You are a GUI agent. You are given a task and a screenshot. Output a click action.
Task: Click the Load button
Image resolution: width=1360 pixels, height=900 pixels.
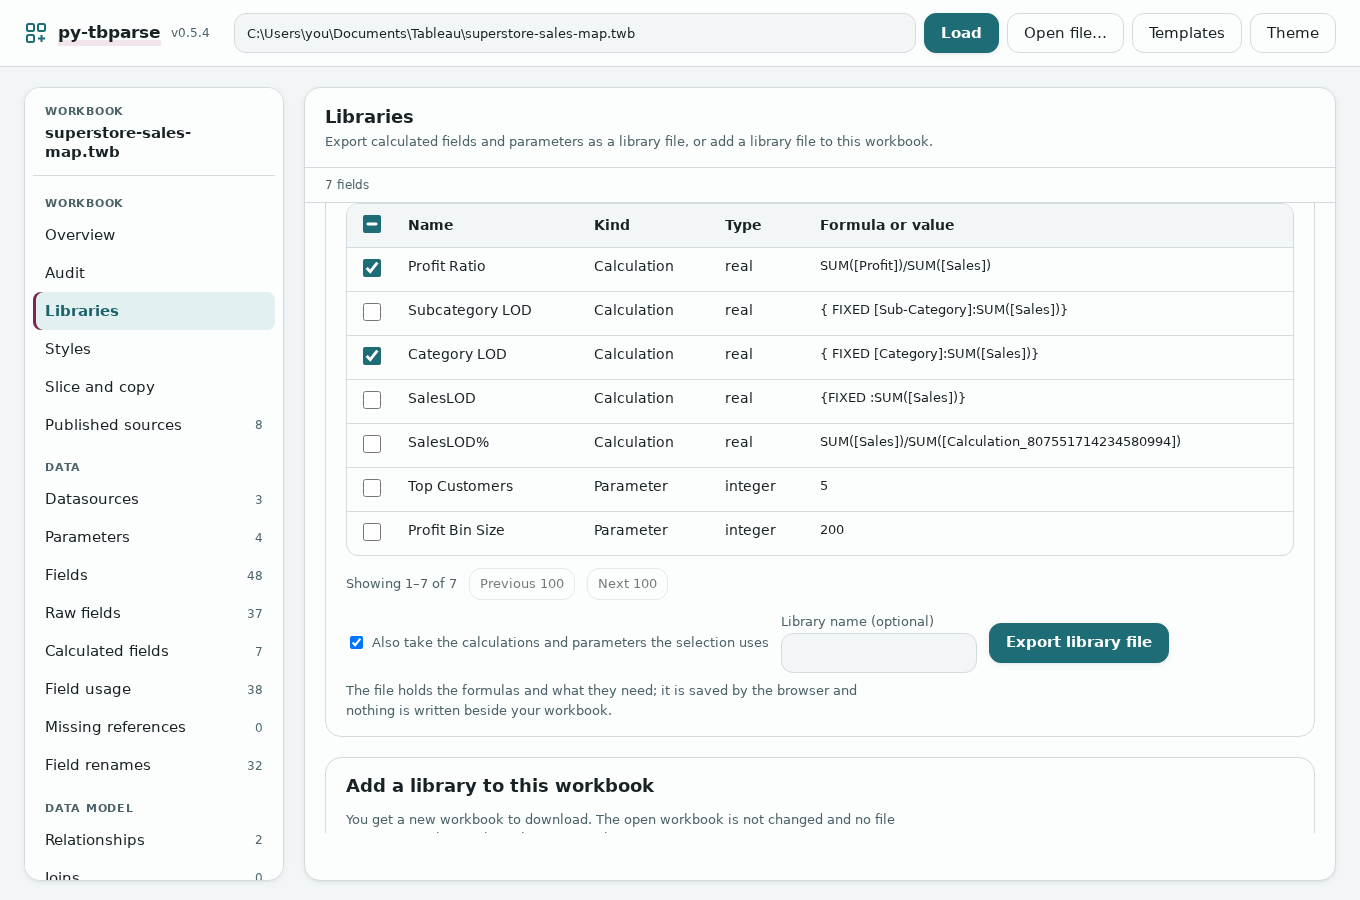pyautogui.click(x=961, y=33)
